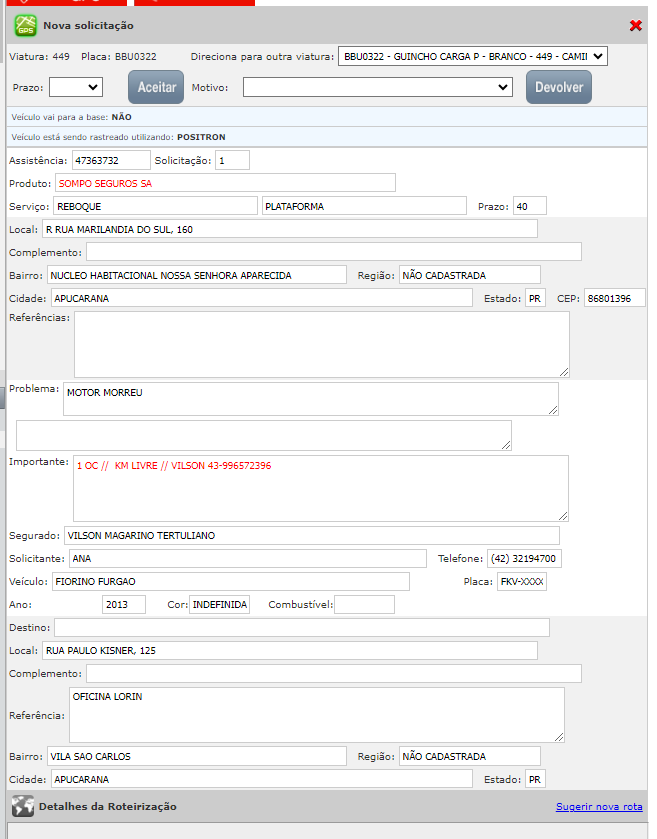
Task: Click the globe icon beside Detalhes da Roteirização
Action: tap(22, 806)
